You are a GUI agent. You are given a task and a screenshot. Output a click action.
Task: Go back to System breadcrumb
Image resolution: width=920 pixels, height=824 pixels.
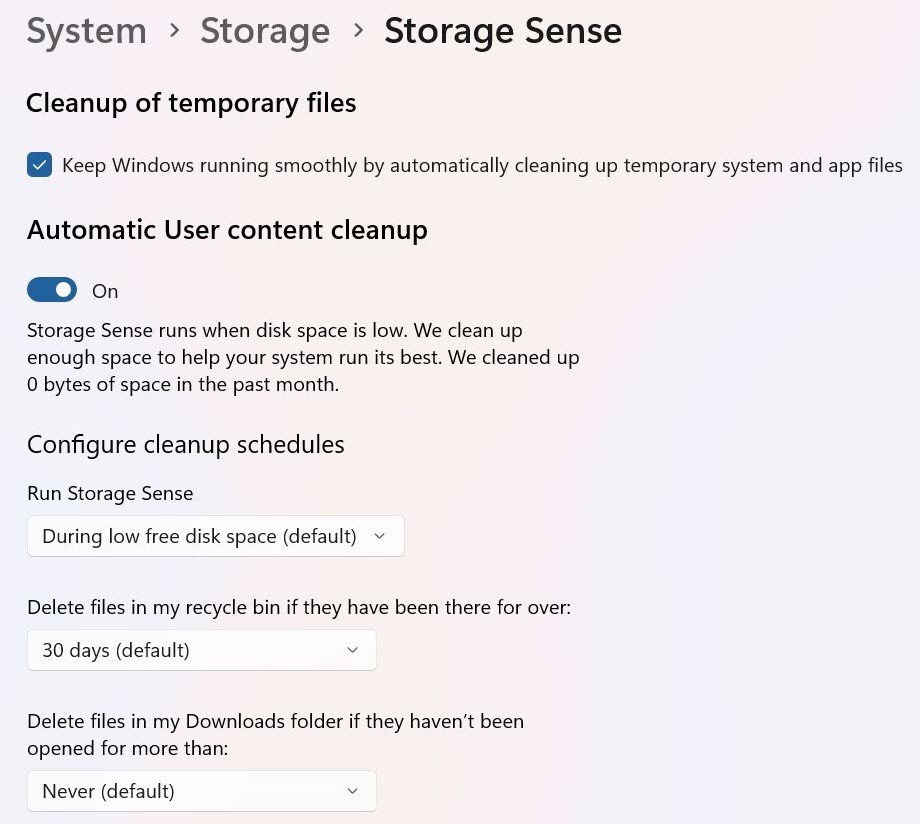[86, 32]
